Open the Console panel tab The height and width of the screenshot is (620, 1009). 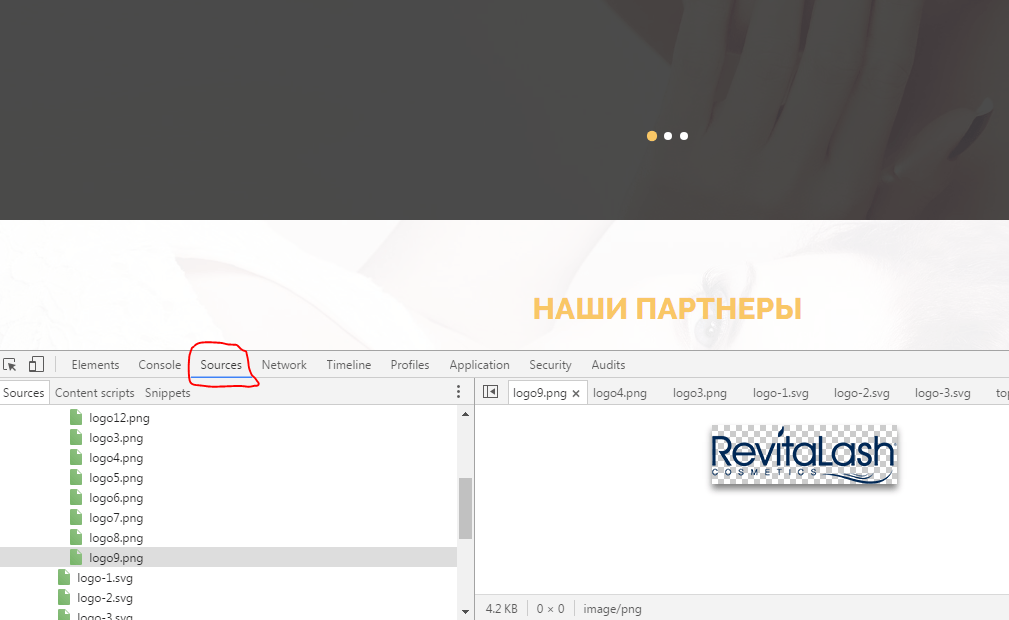click(160, 365)
